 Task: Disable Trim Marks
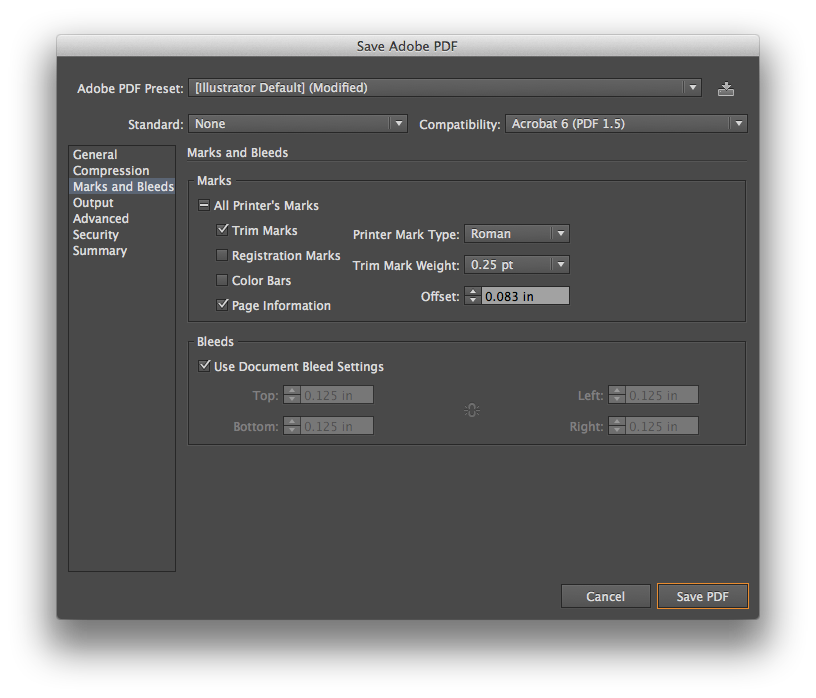(x=221, y=230)
